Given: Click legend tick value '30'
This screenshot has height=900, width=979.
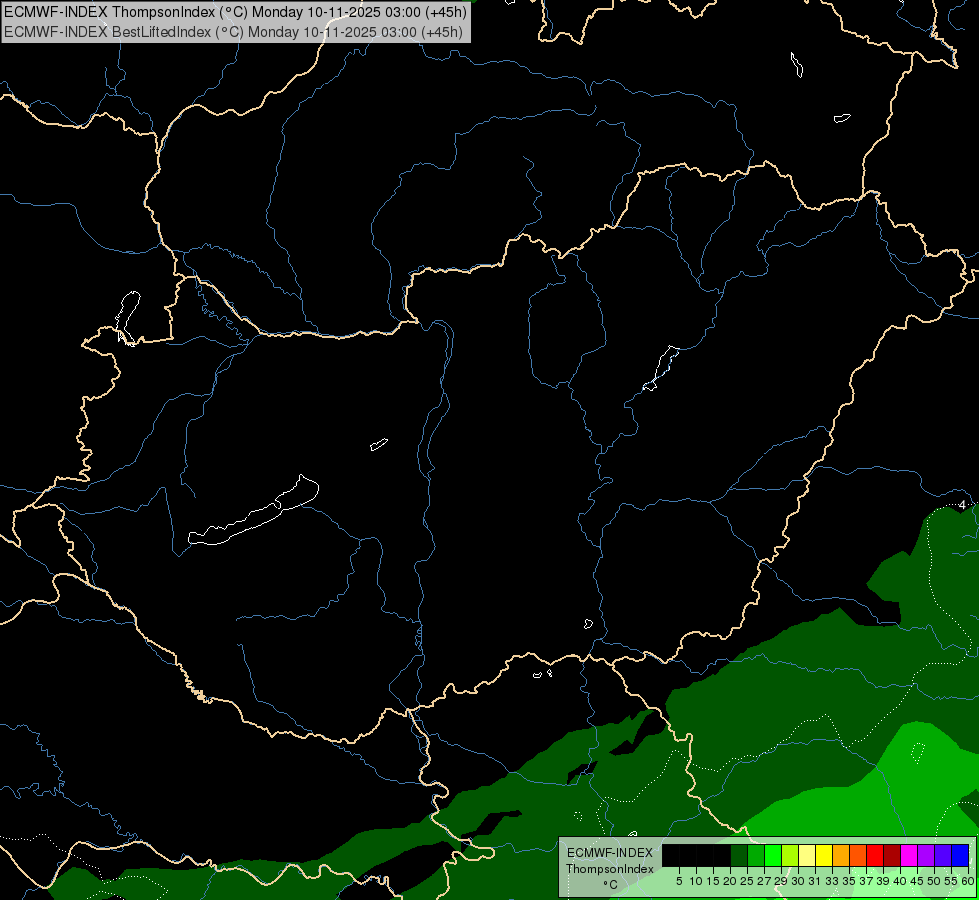Looking at the screenshot, I should click(798, 881).
